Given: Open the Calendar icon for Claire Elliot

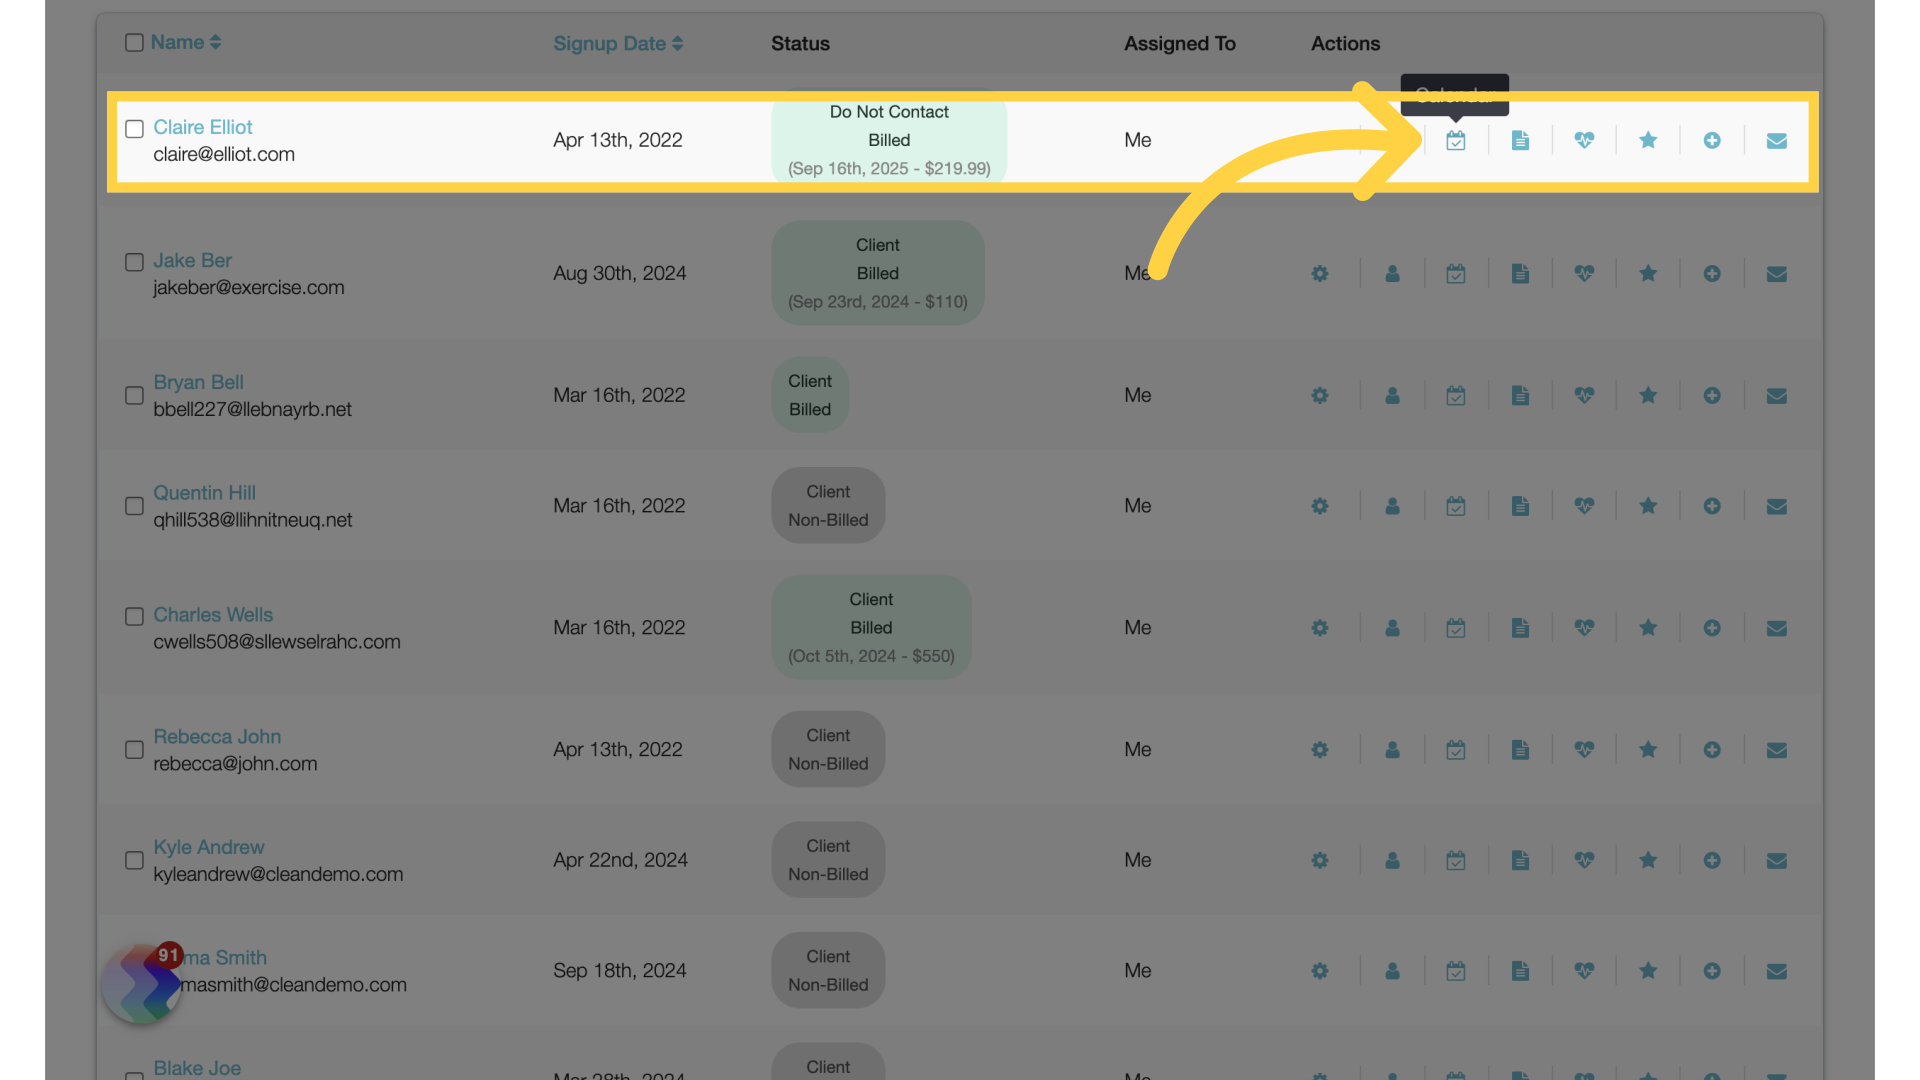Looking at the screenshot, I should 1456,140.
